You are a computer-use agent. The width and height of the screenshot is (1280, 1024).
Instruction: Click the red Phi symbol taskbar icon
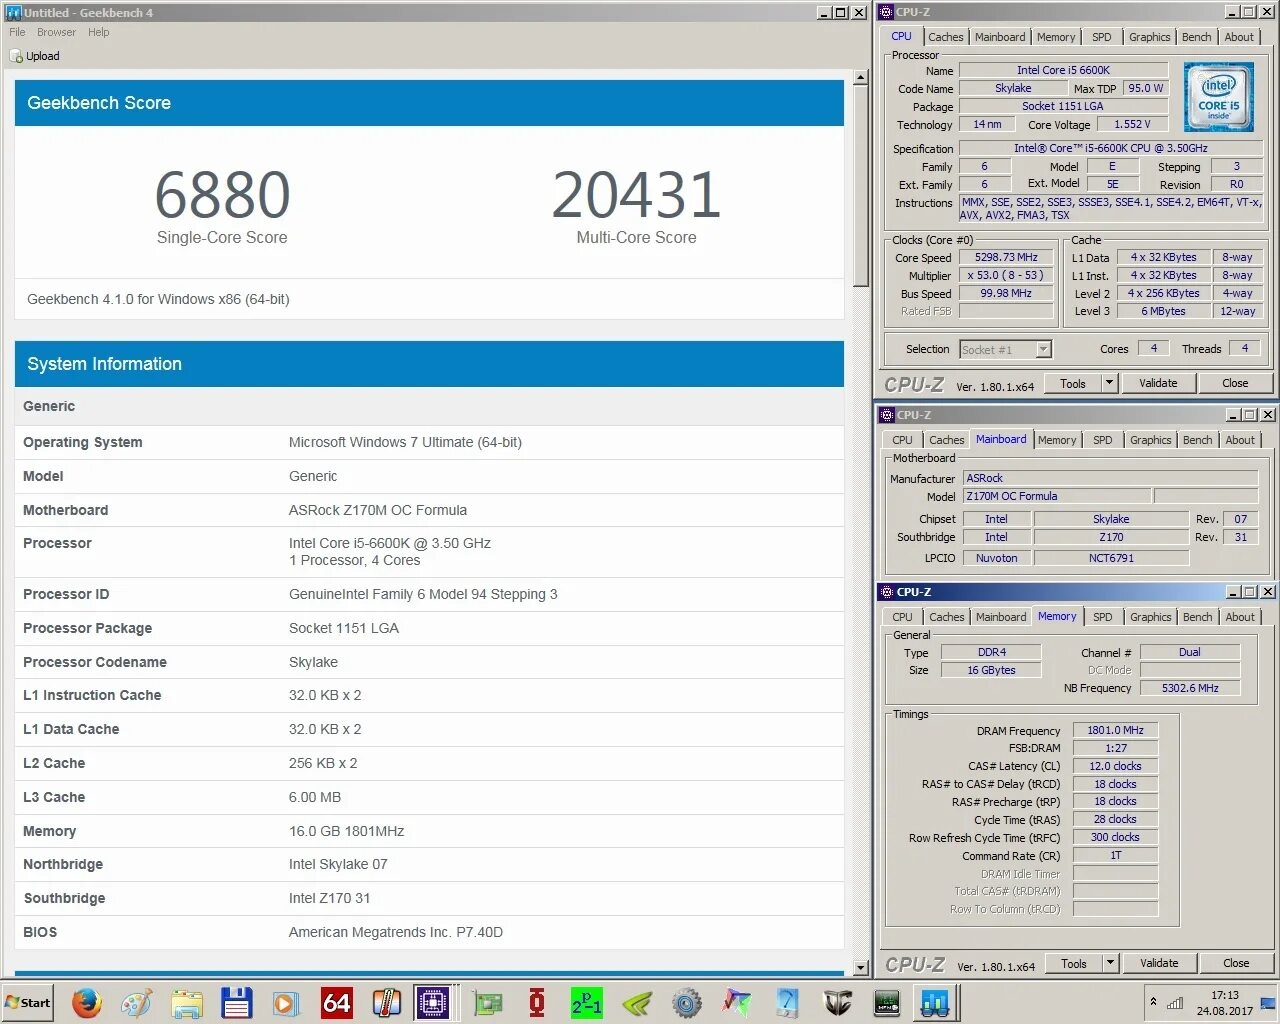pos(537,1002)
